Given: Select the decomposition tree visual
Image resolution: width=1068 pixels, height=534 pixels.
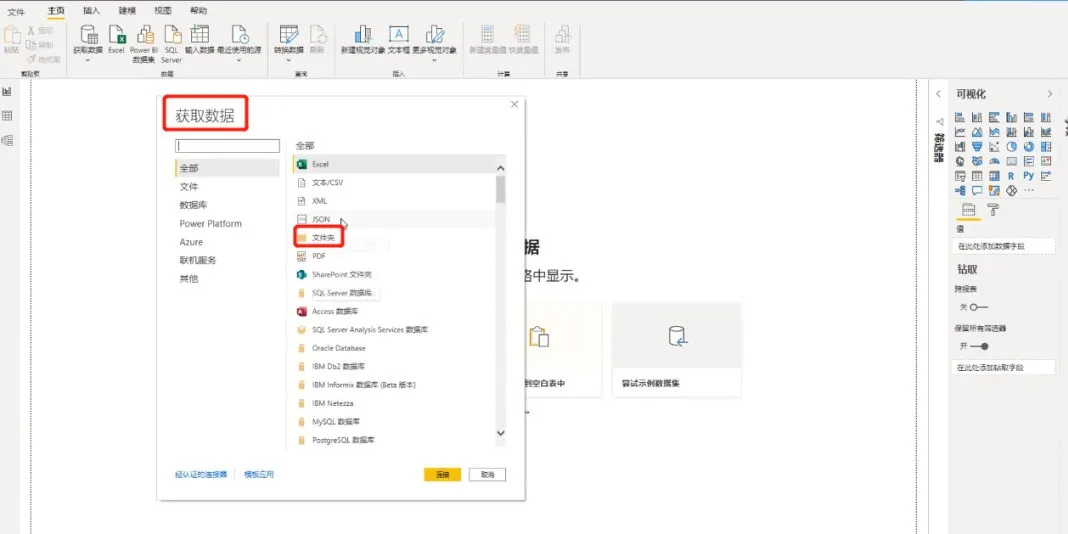Looking at the screenshot, I should [960, 191].
